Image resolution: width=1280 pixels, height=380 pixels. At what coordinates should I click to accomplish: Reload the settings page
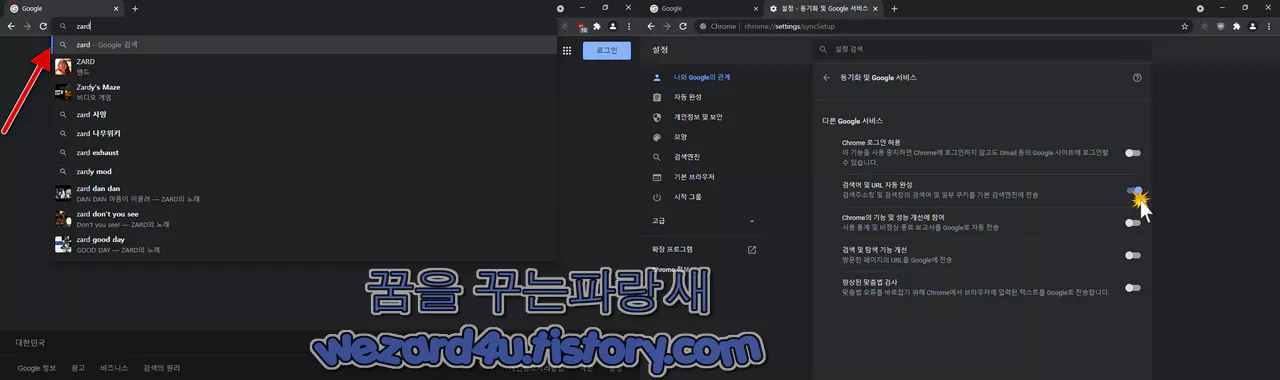(x=683, y=26)
